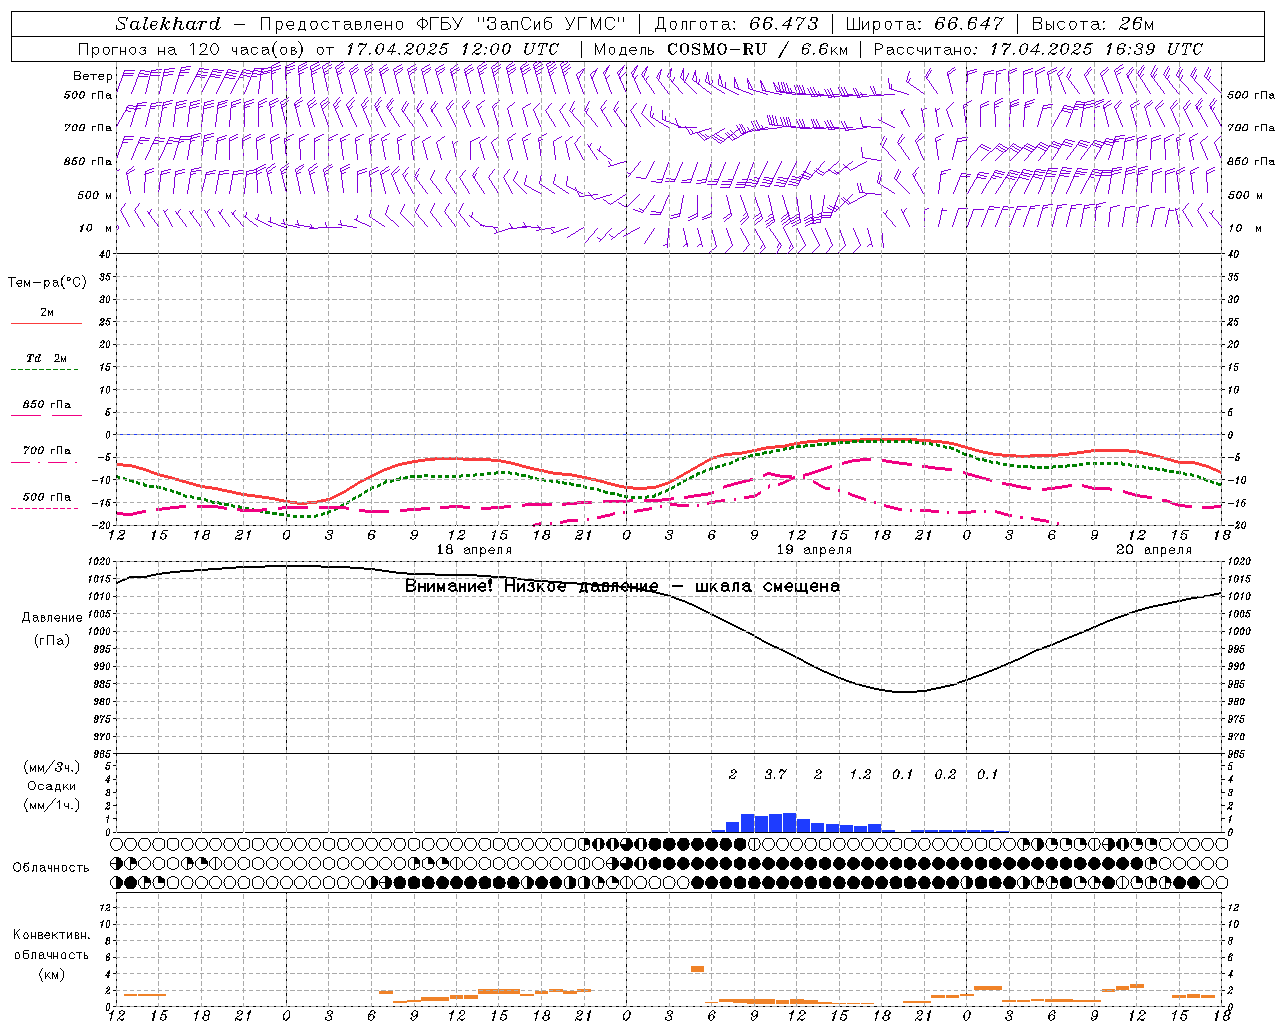Click the 0.2 precipitation amount value
Viewport: 1280px width, 1024px height.
(x=945, y=775)
